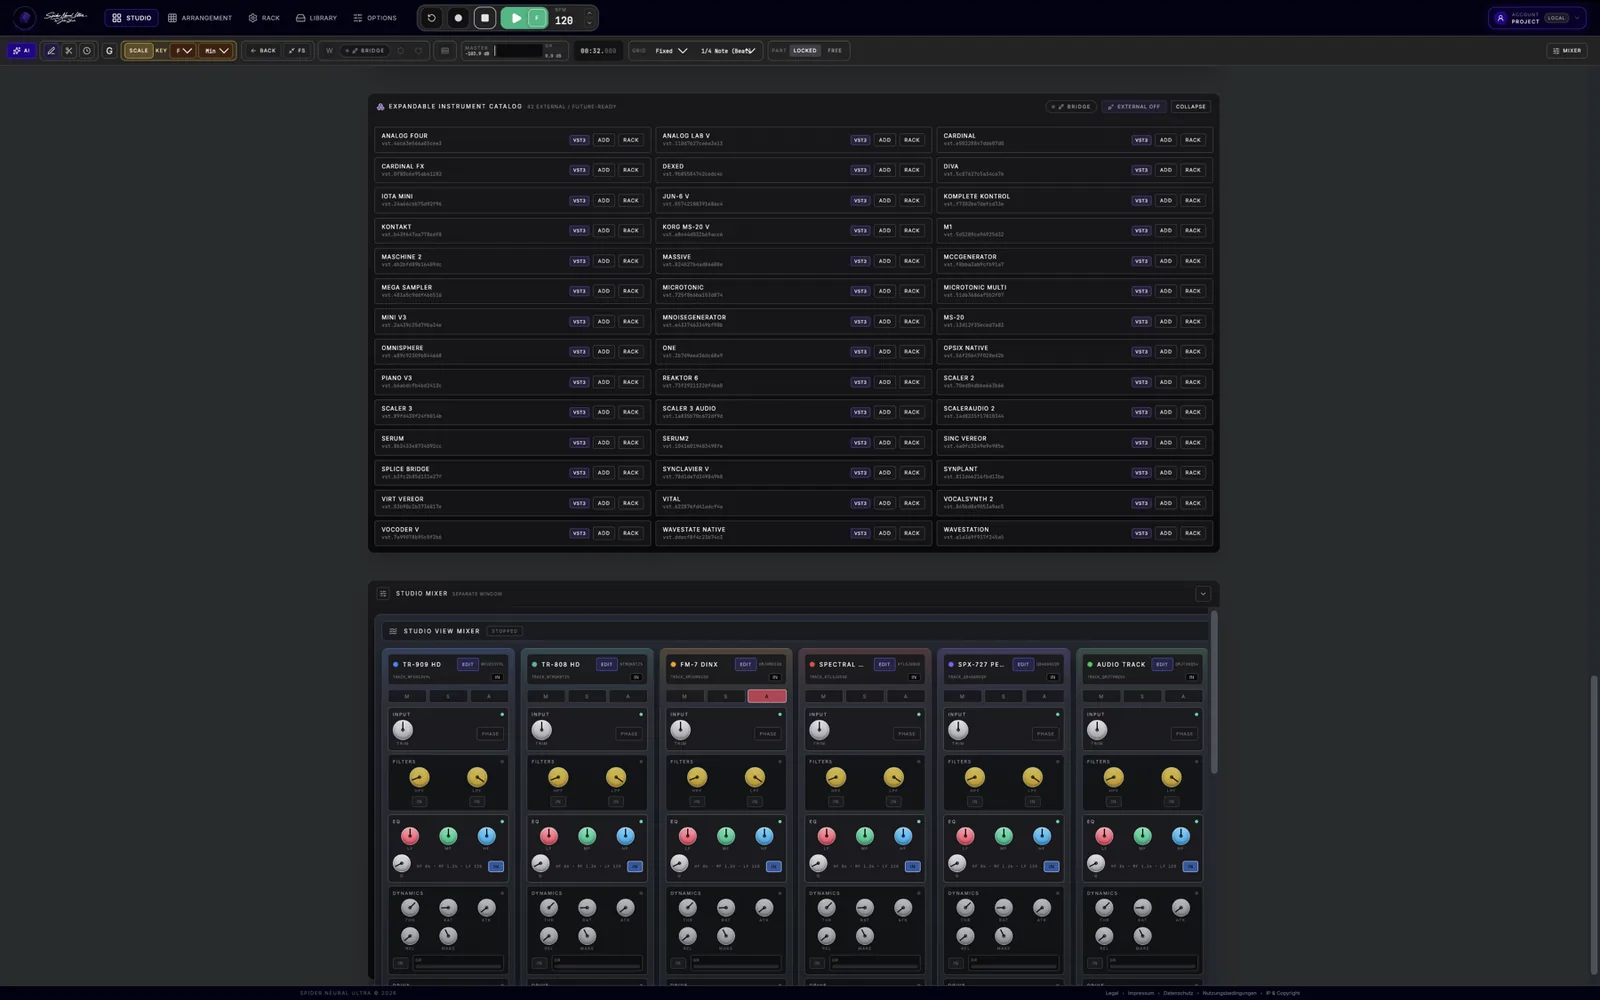Select the Locked part mode
Image resolution: width=1600 pixels, height=1000 pixels.
coord(805,50)
